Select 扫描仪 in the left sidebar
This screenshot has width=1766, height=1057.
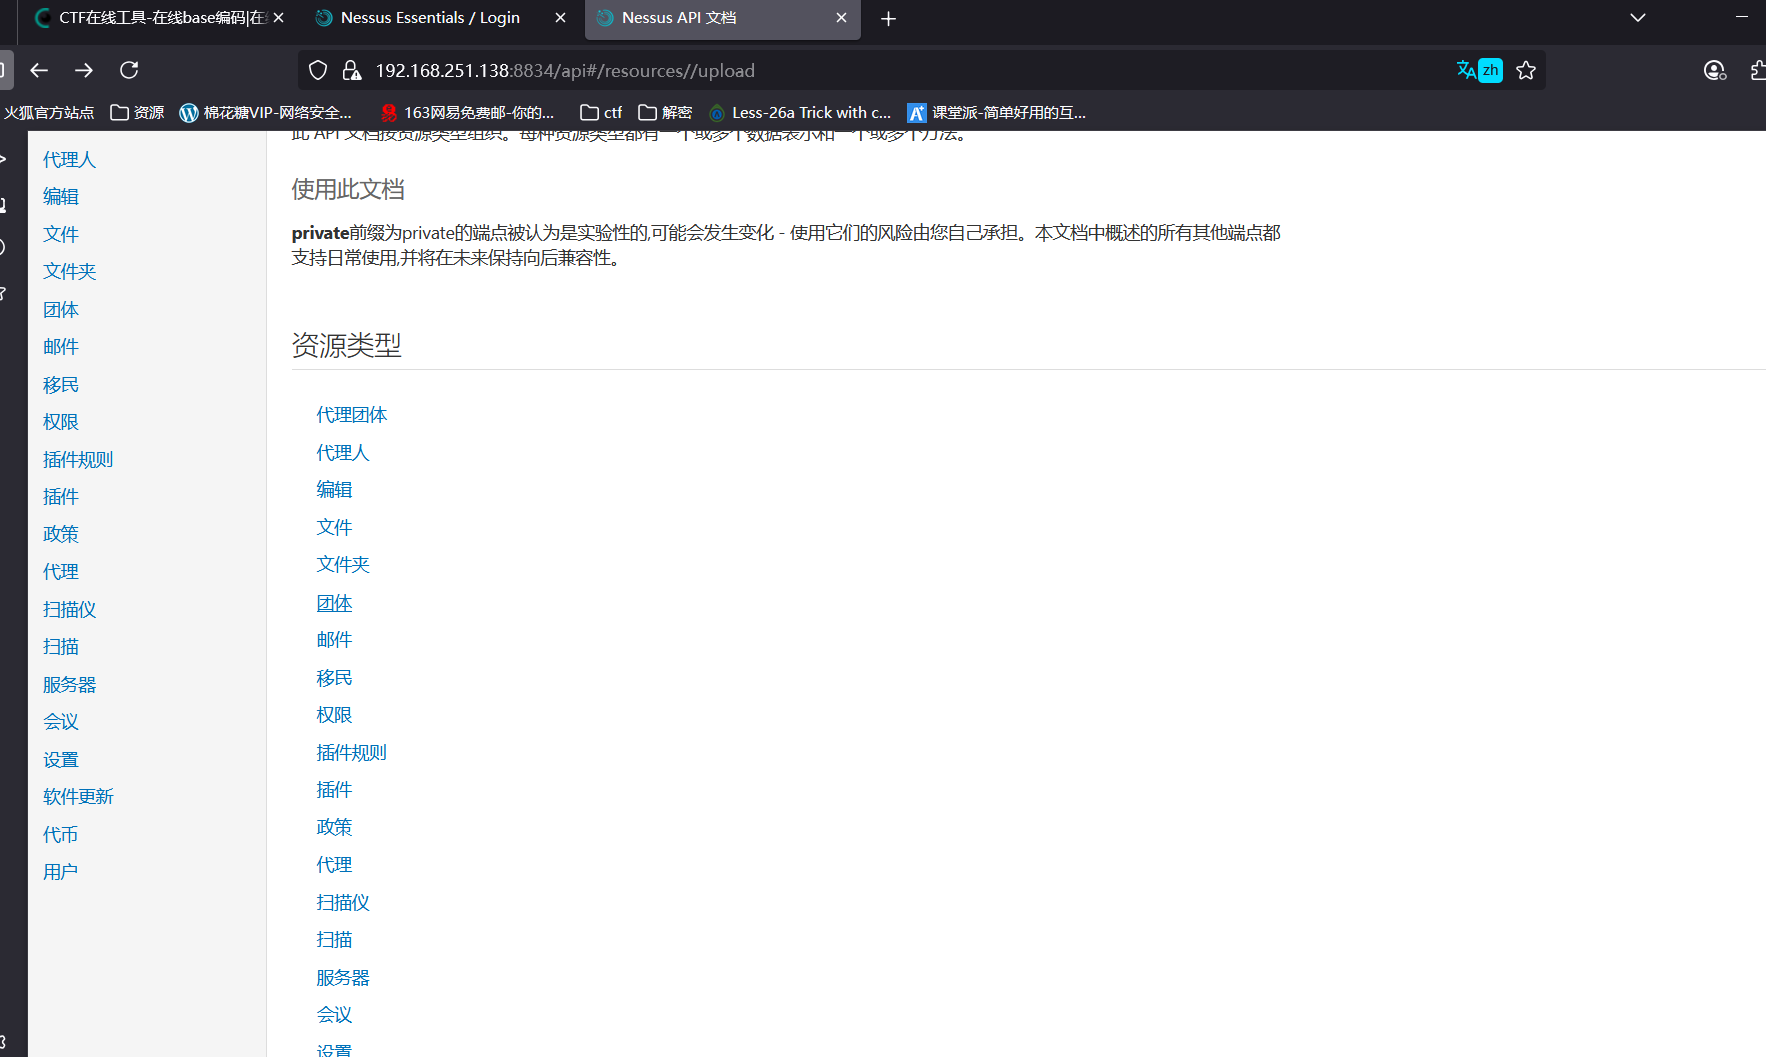click(69, 610)
